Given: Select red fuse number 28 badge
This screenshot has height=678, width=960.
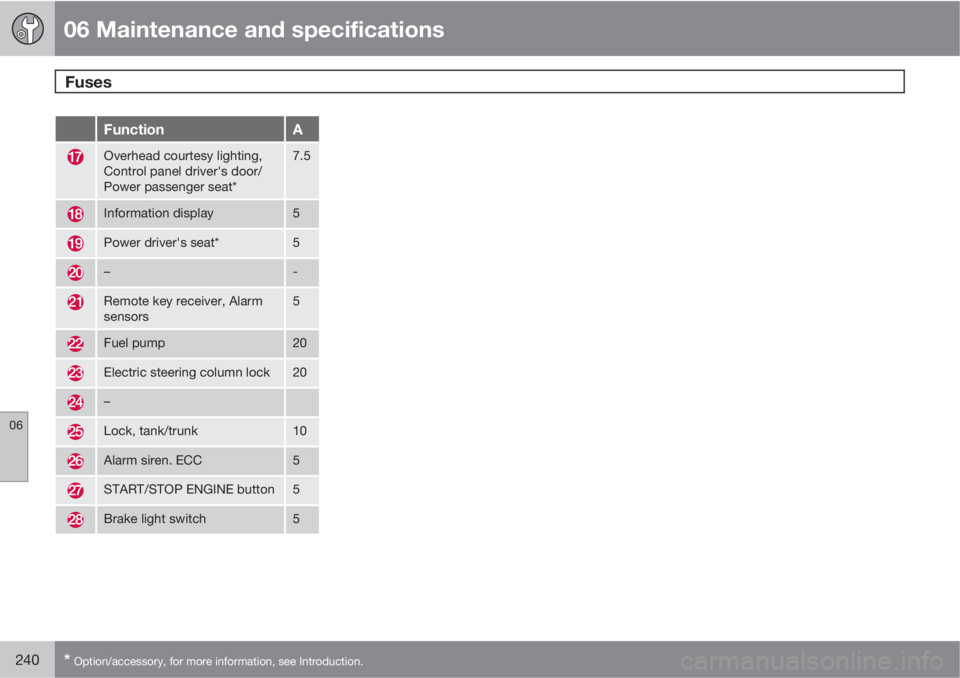Looking at the screenshot, I should (75, 519).
